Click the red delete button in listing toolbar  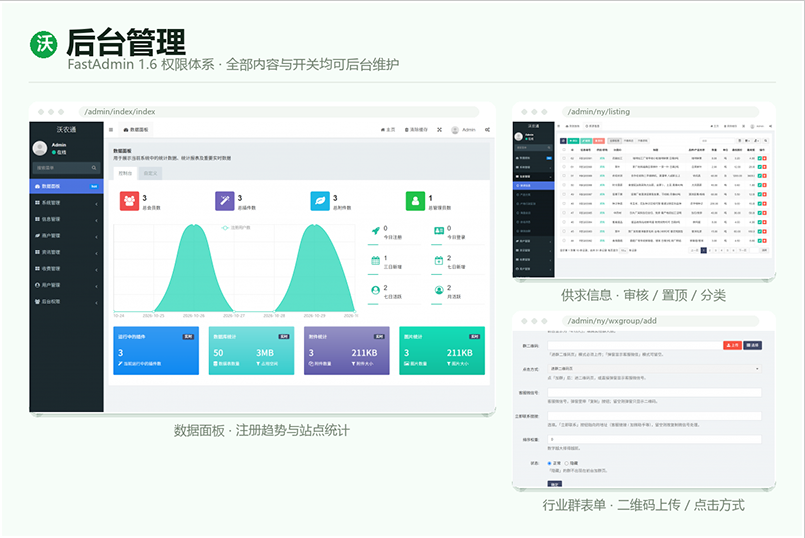[599, 141]
